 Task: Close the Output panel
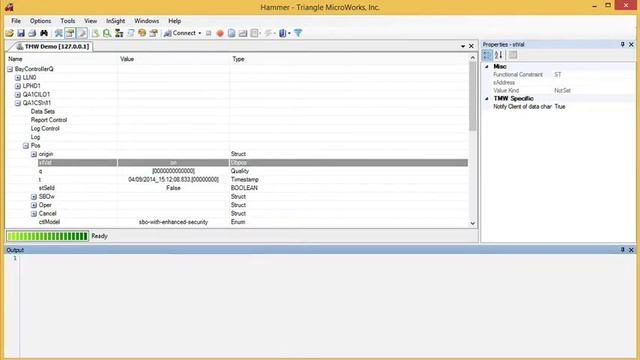pyautogui.click(x=631, y=249)
